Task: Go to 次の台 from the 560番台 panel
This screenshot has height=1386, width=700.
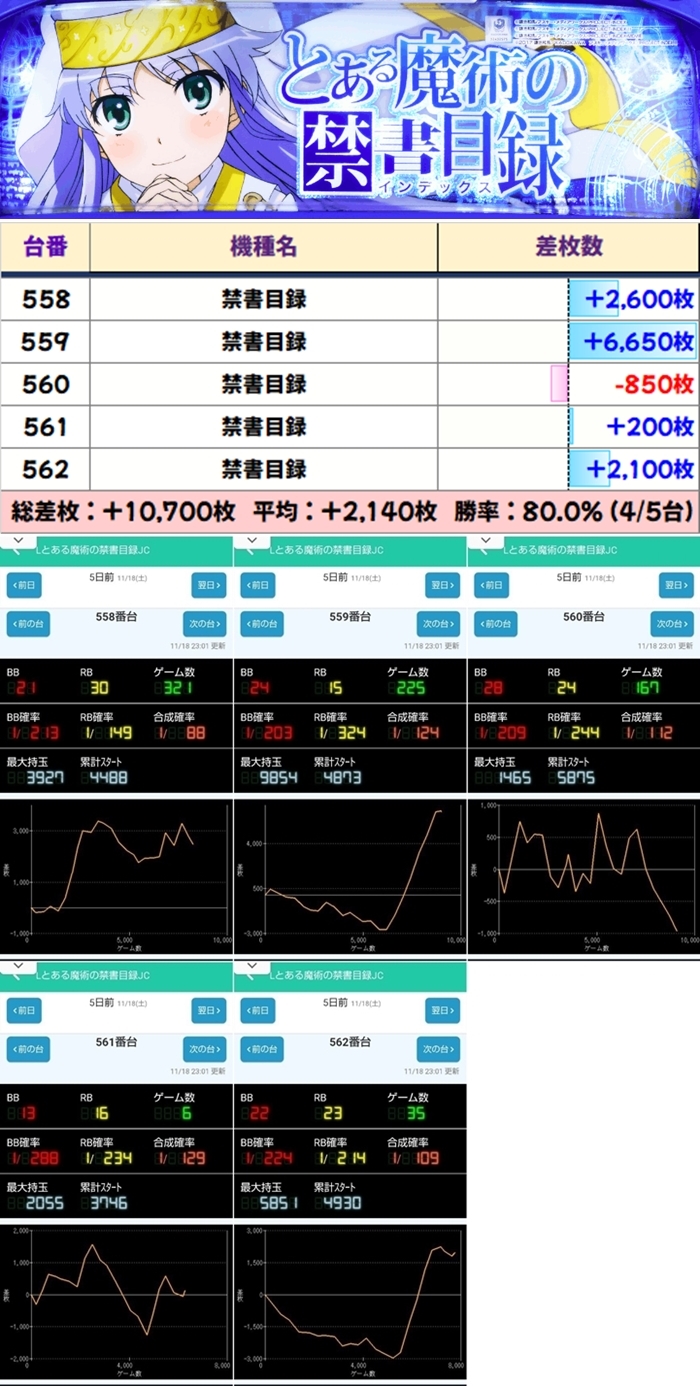Action: [x=671, y=624]
